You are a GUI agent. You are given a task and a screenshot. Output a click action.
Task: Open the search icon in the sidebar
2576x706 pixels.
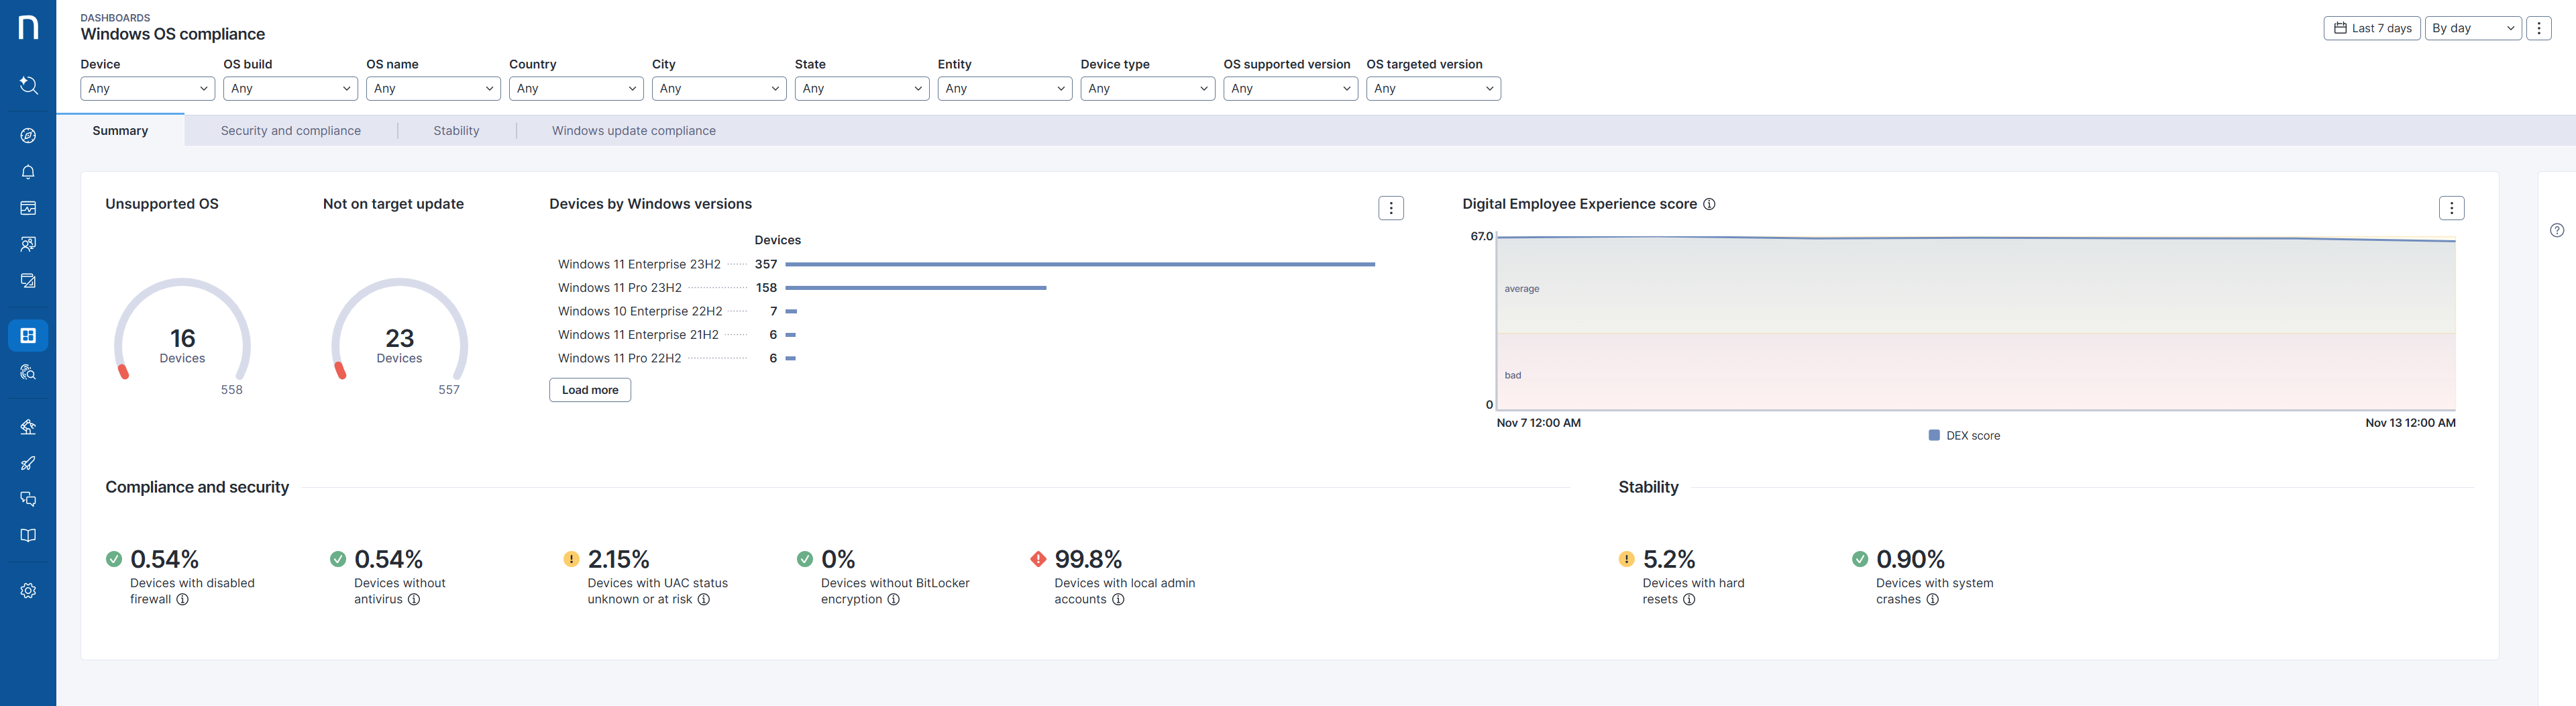pos(28,86)
